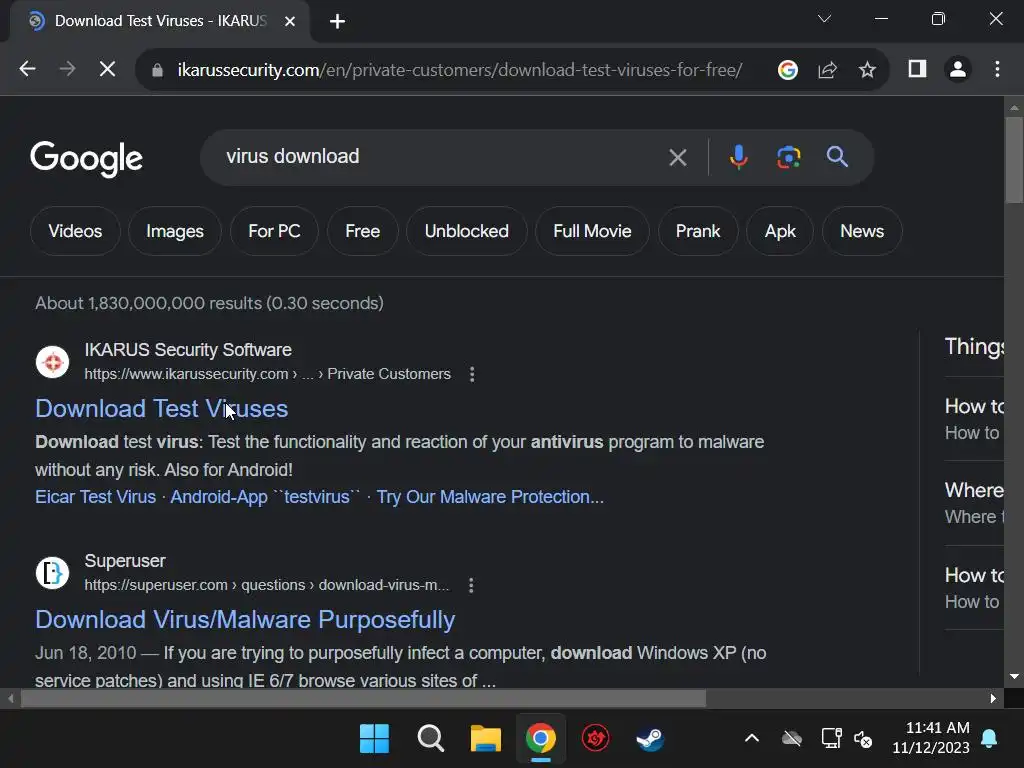Image resolution: width=1024 pixels, height=768 pixels.
Task: Open the clock and calendar flyout
Action: pos(931,738)
